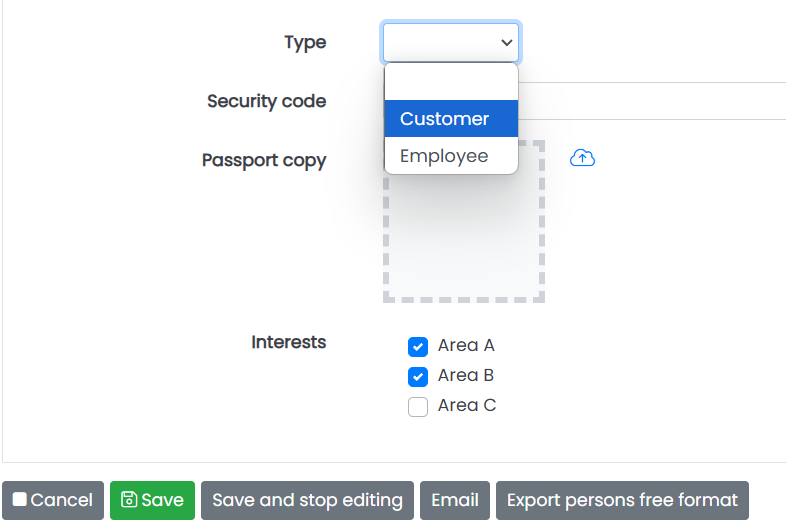Viewport: 786px width, 532px height.
Task: Click the Type combo box field
Action: pyautogui.click(x=451, y=43)
